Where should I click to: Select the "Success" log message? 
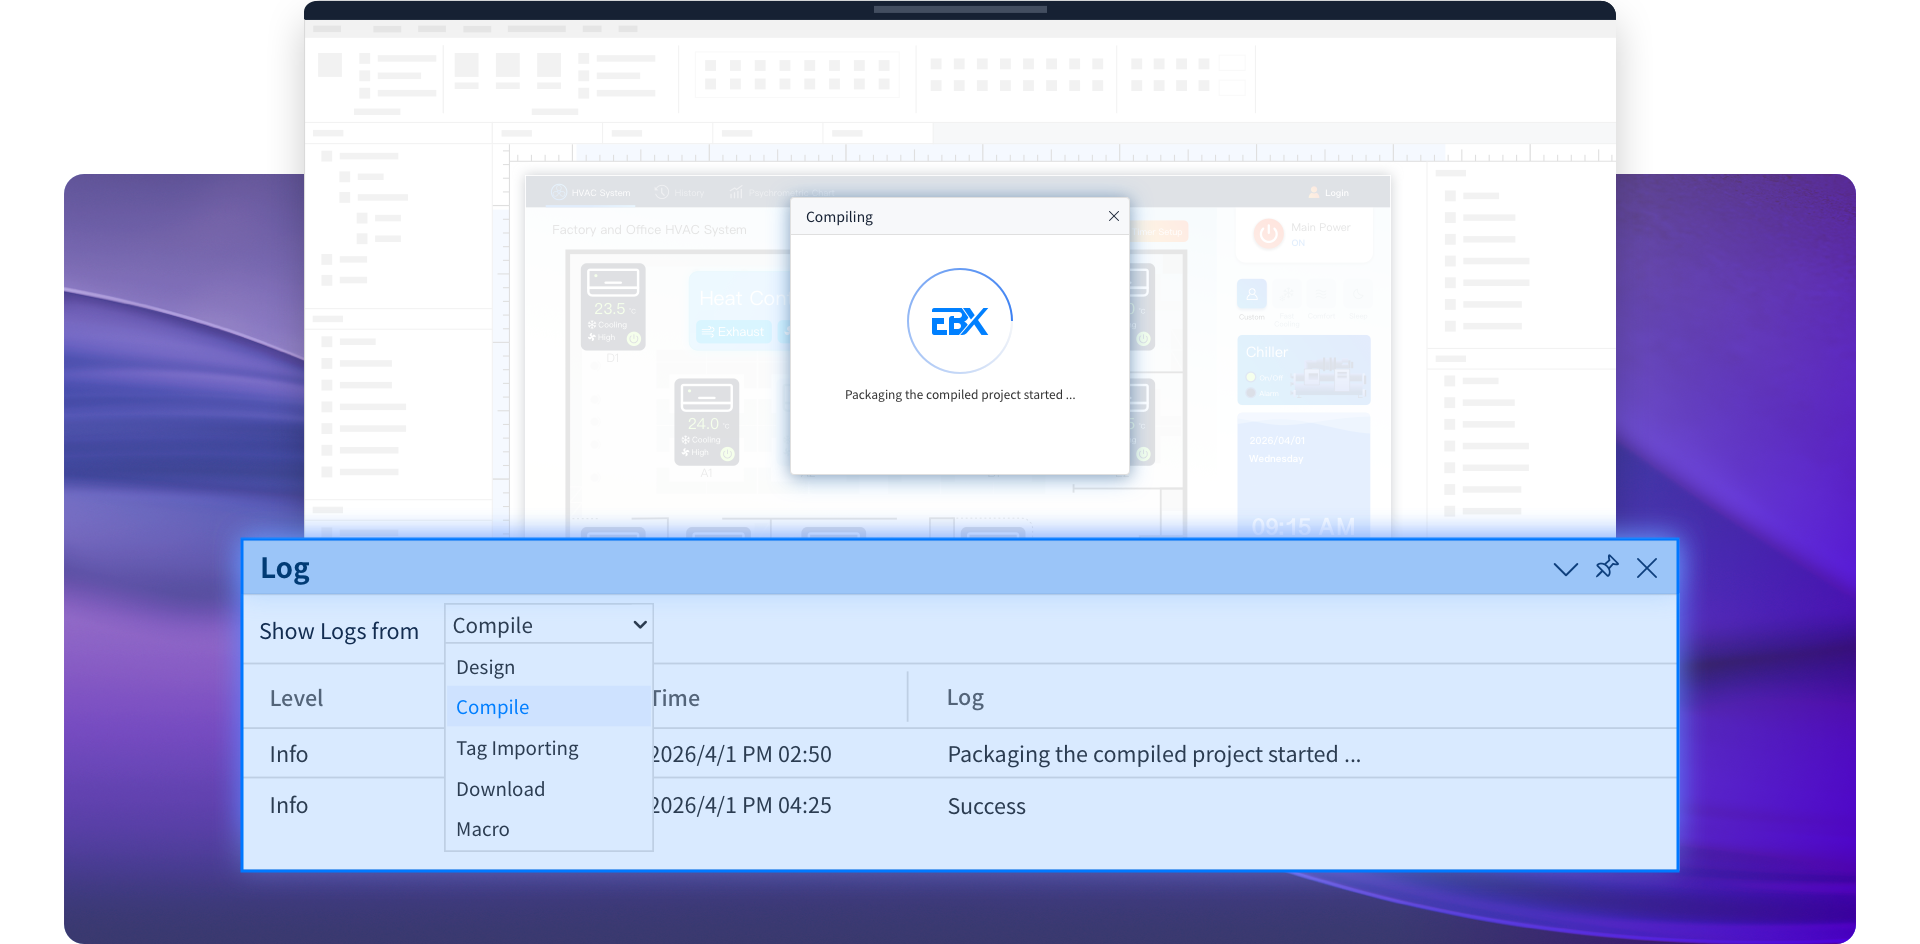(986, 806)
